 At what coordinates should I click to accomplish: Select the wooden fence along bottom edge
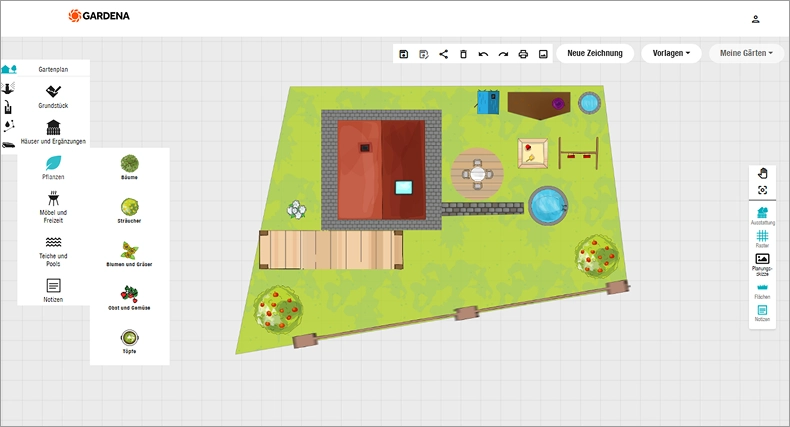461,315
